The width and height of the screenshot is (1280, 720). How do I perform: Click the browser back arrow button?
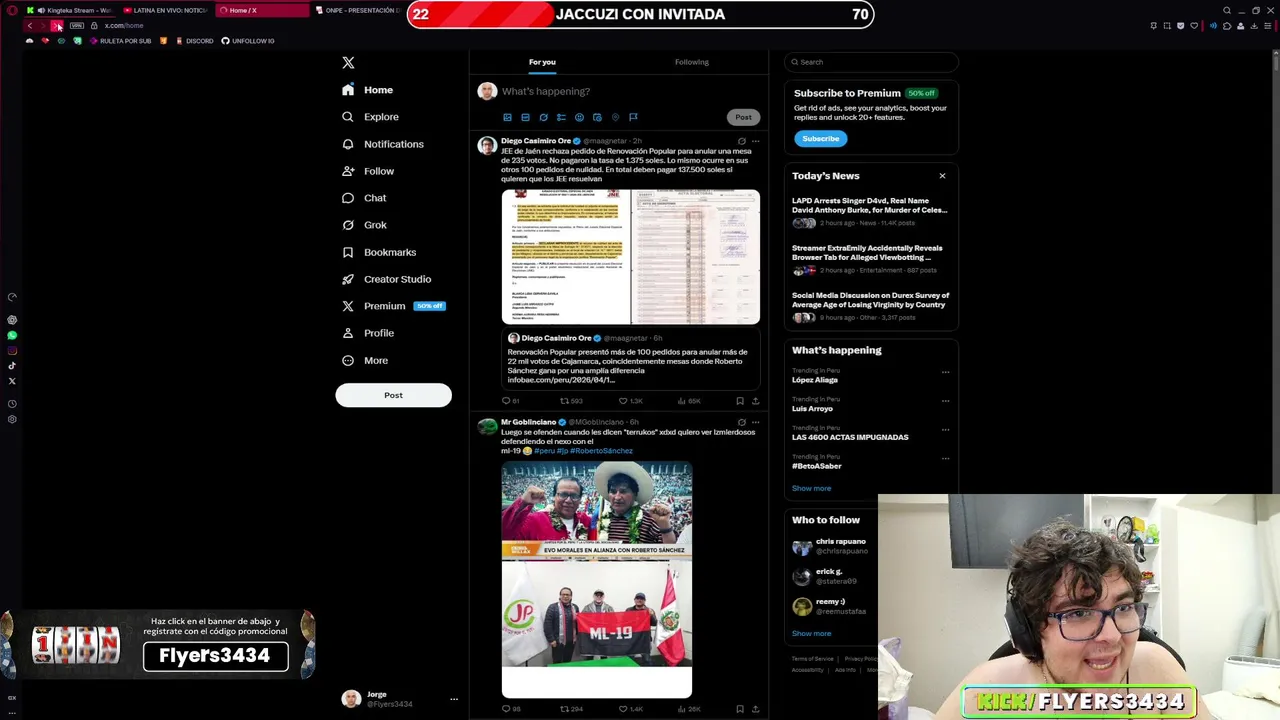(30, 26)
